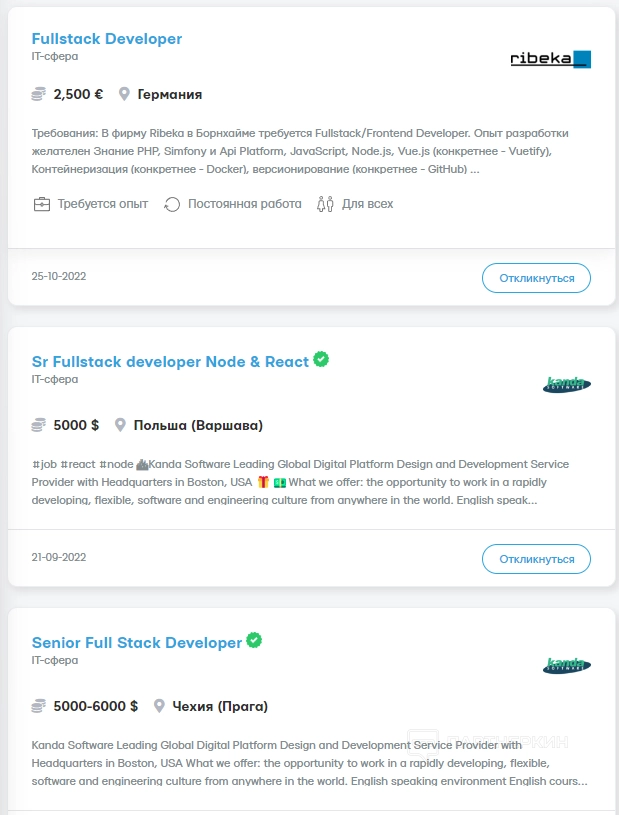
Task: Click verified badge on Senior Full Stack Developer
Action: click(254, 641)
